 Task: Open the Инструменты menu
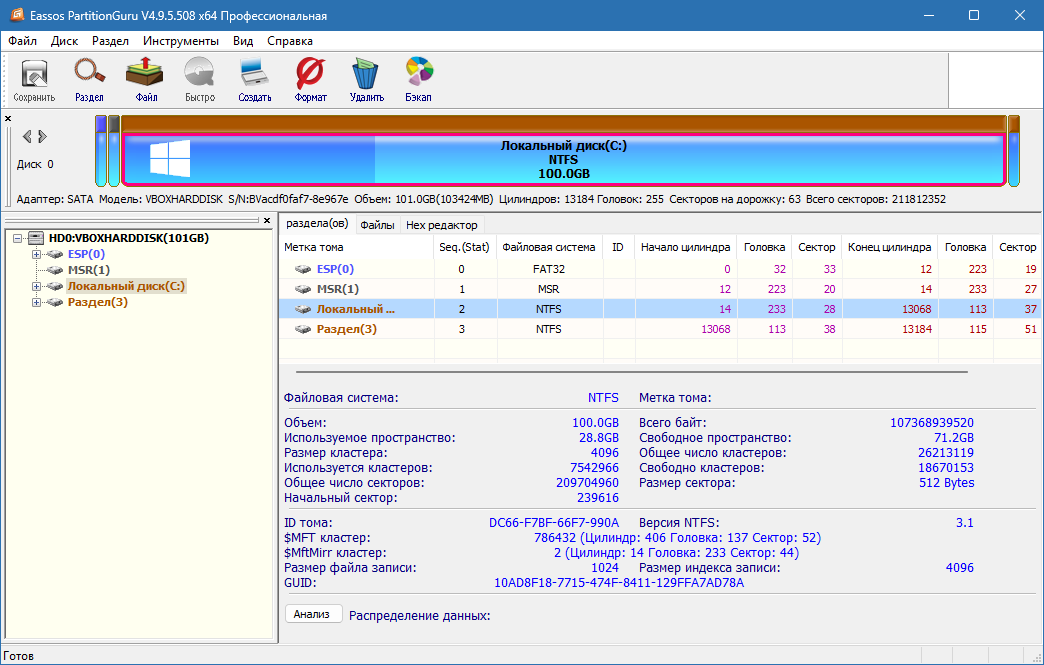[x=181, y=41]
